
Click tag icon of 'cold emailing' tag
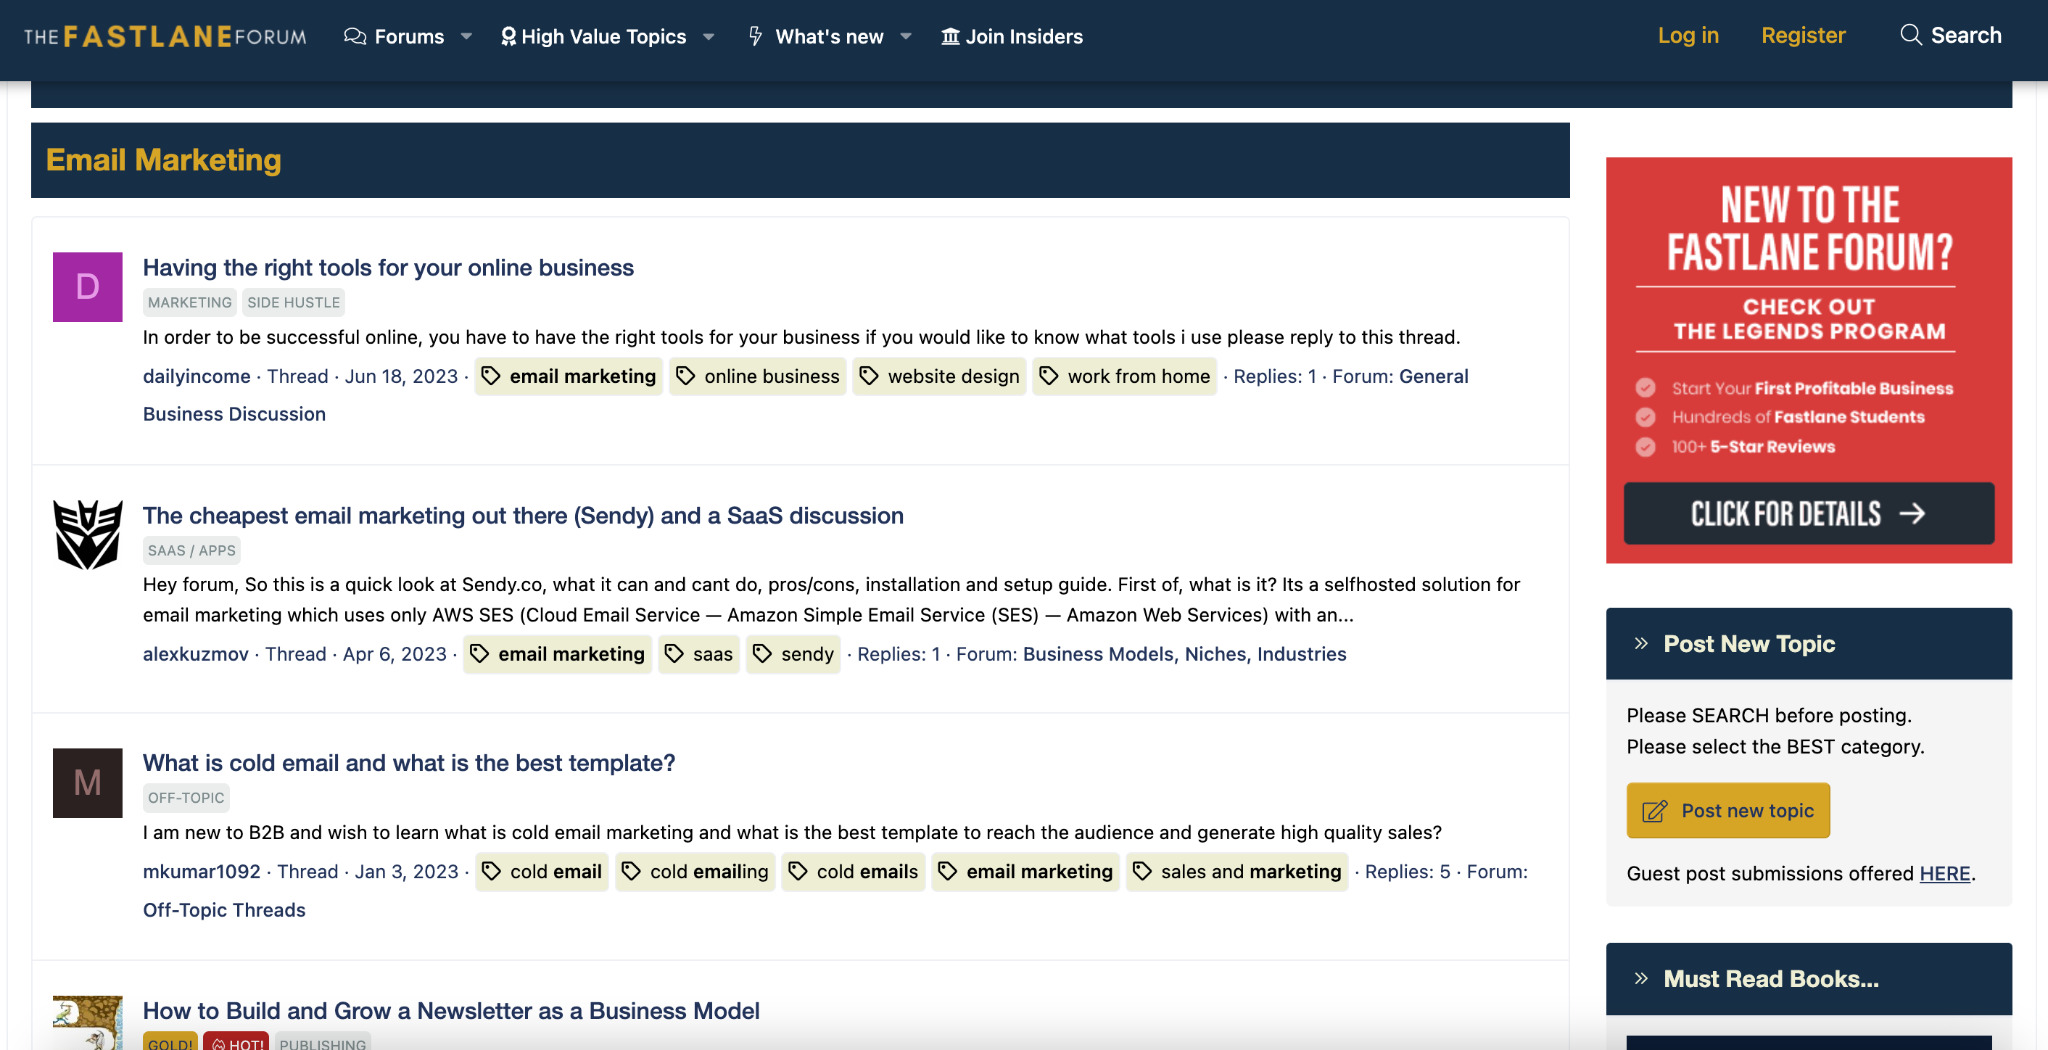click(632, 872)
